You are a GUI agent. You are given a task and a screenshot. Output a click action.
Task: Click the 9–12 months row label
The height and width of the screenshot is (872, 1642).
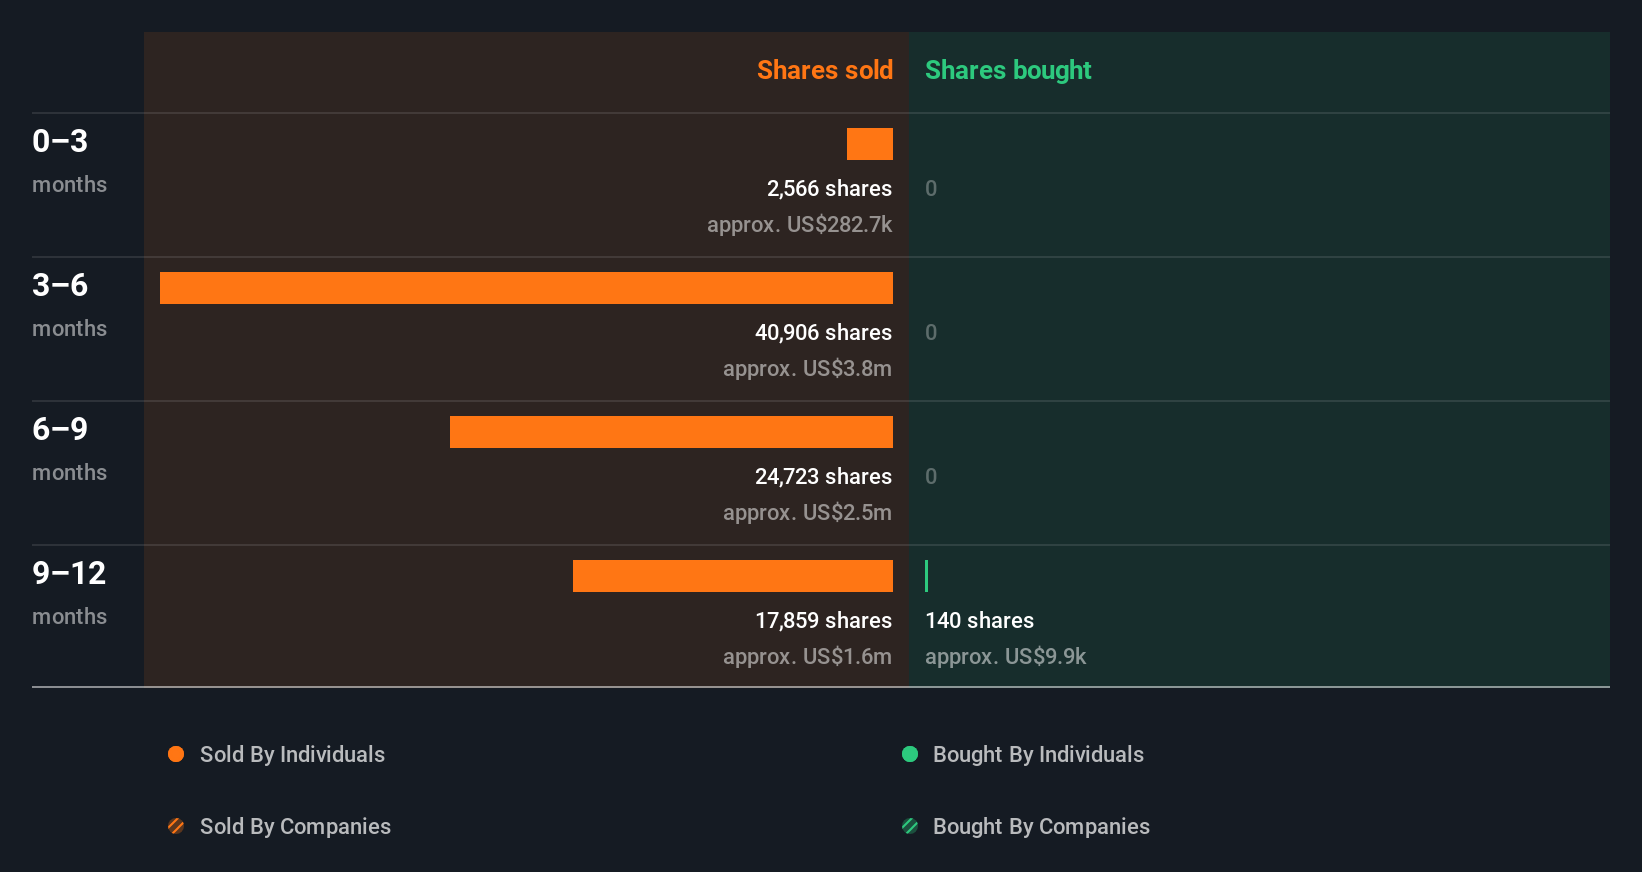[69, 593]
